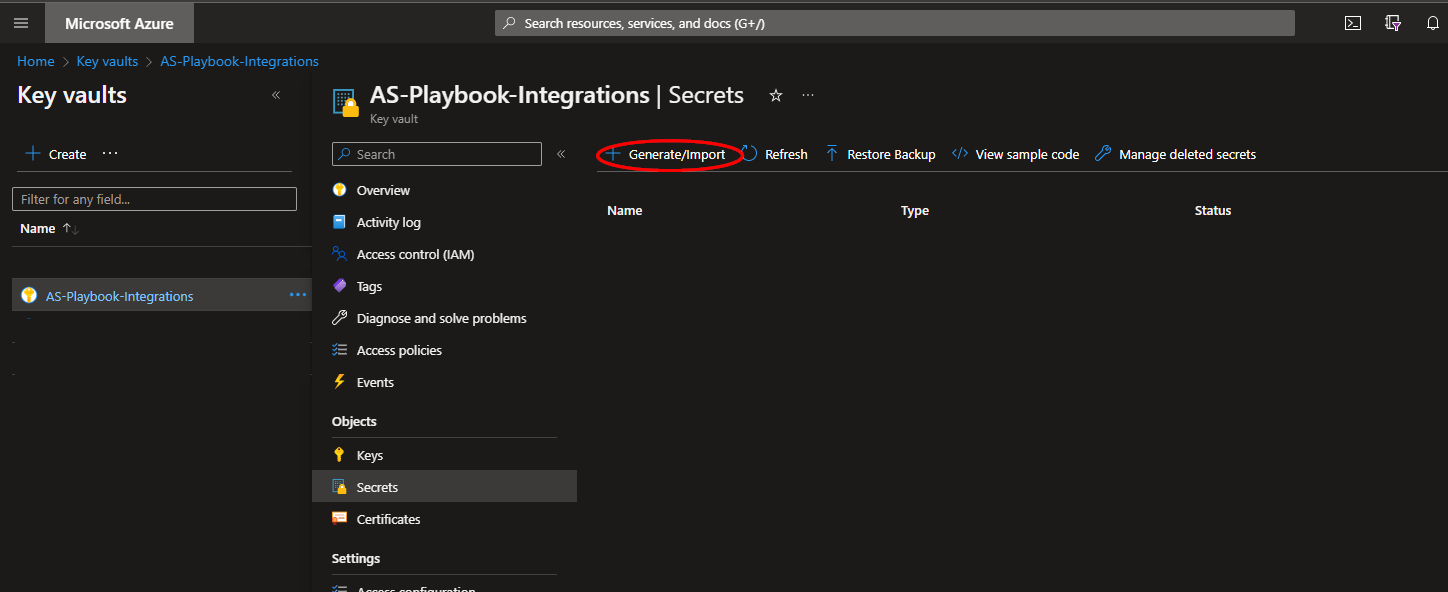The height and width of the screenshot is (592, 1448).
Task: Click the Access control people icon
Action: 340,254
